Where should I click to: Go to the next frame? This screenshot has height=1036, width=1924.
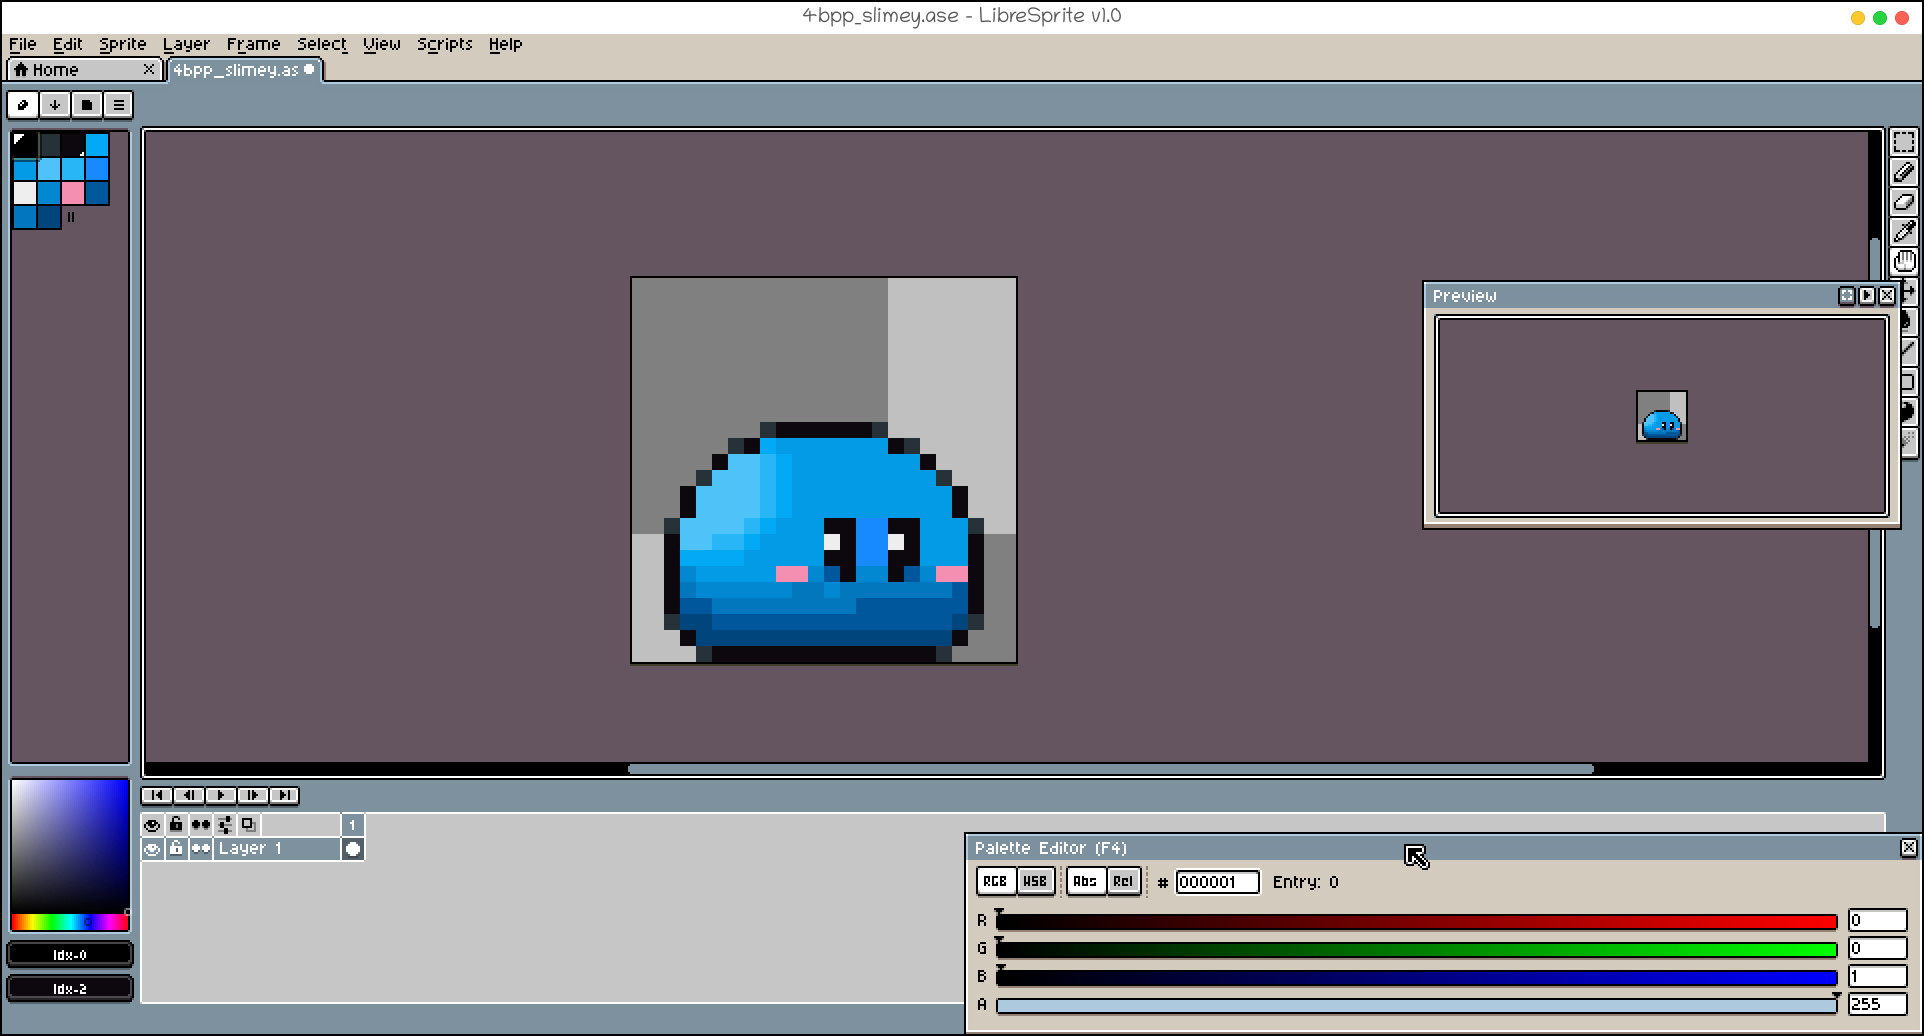tap(253, 795)
